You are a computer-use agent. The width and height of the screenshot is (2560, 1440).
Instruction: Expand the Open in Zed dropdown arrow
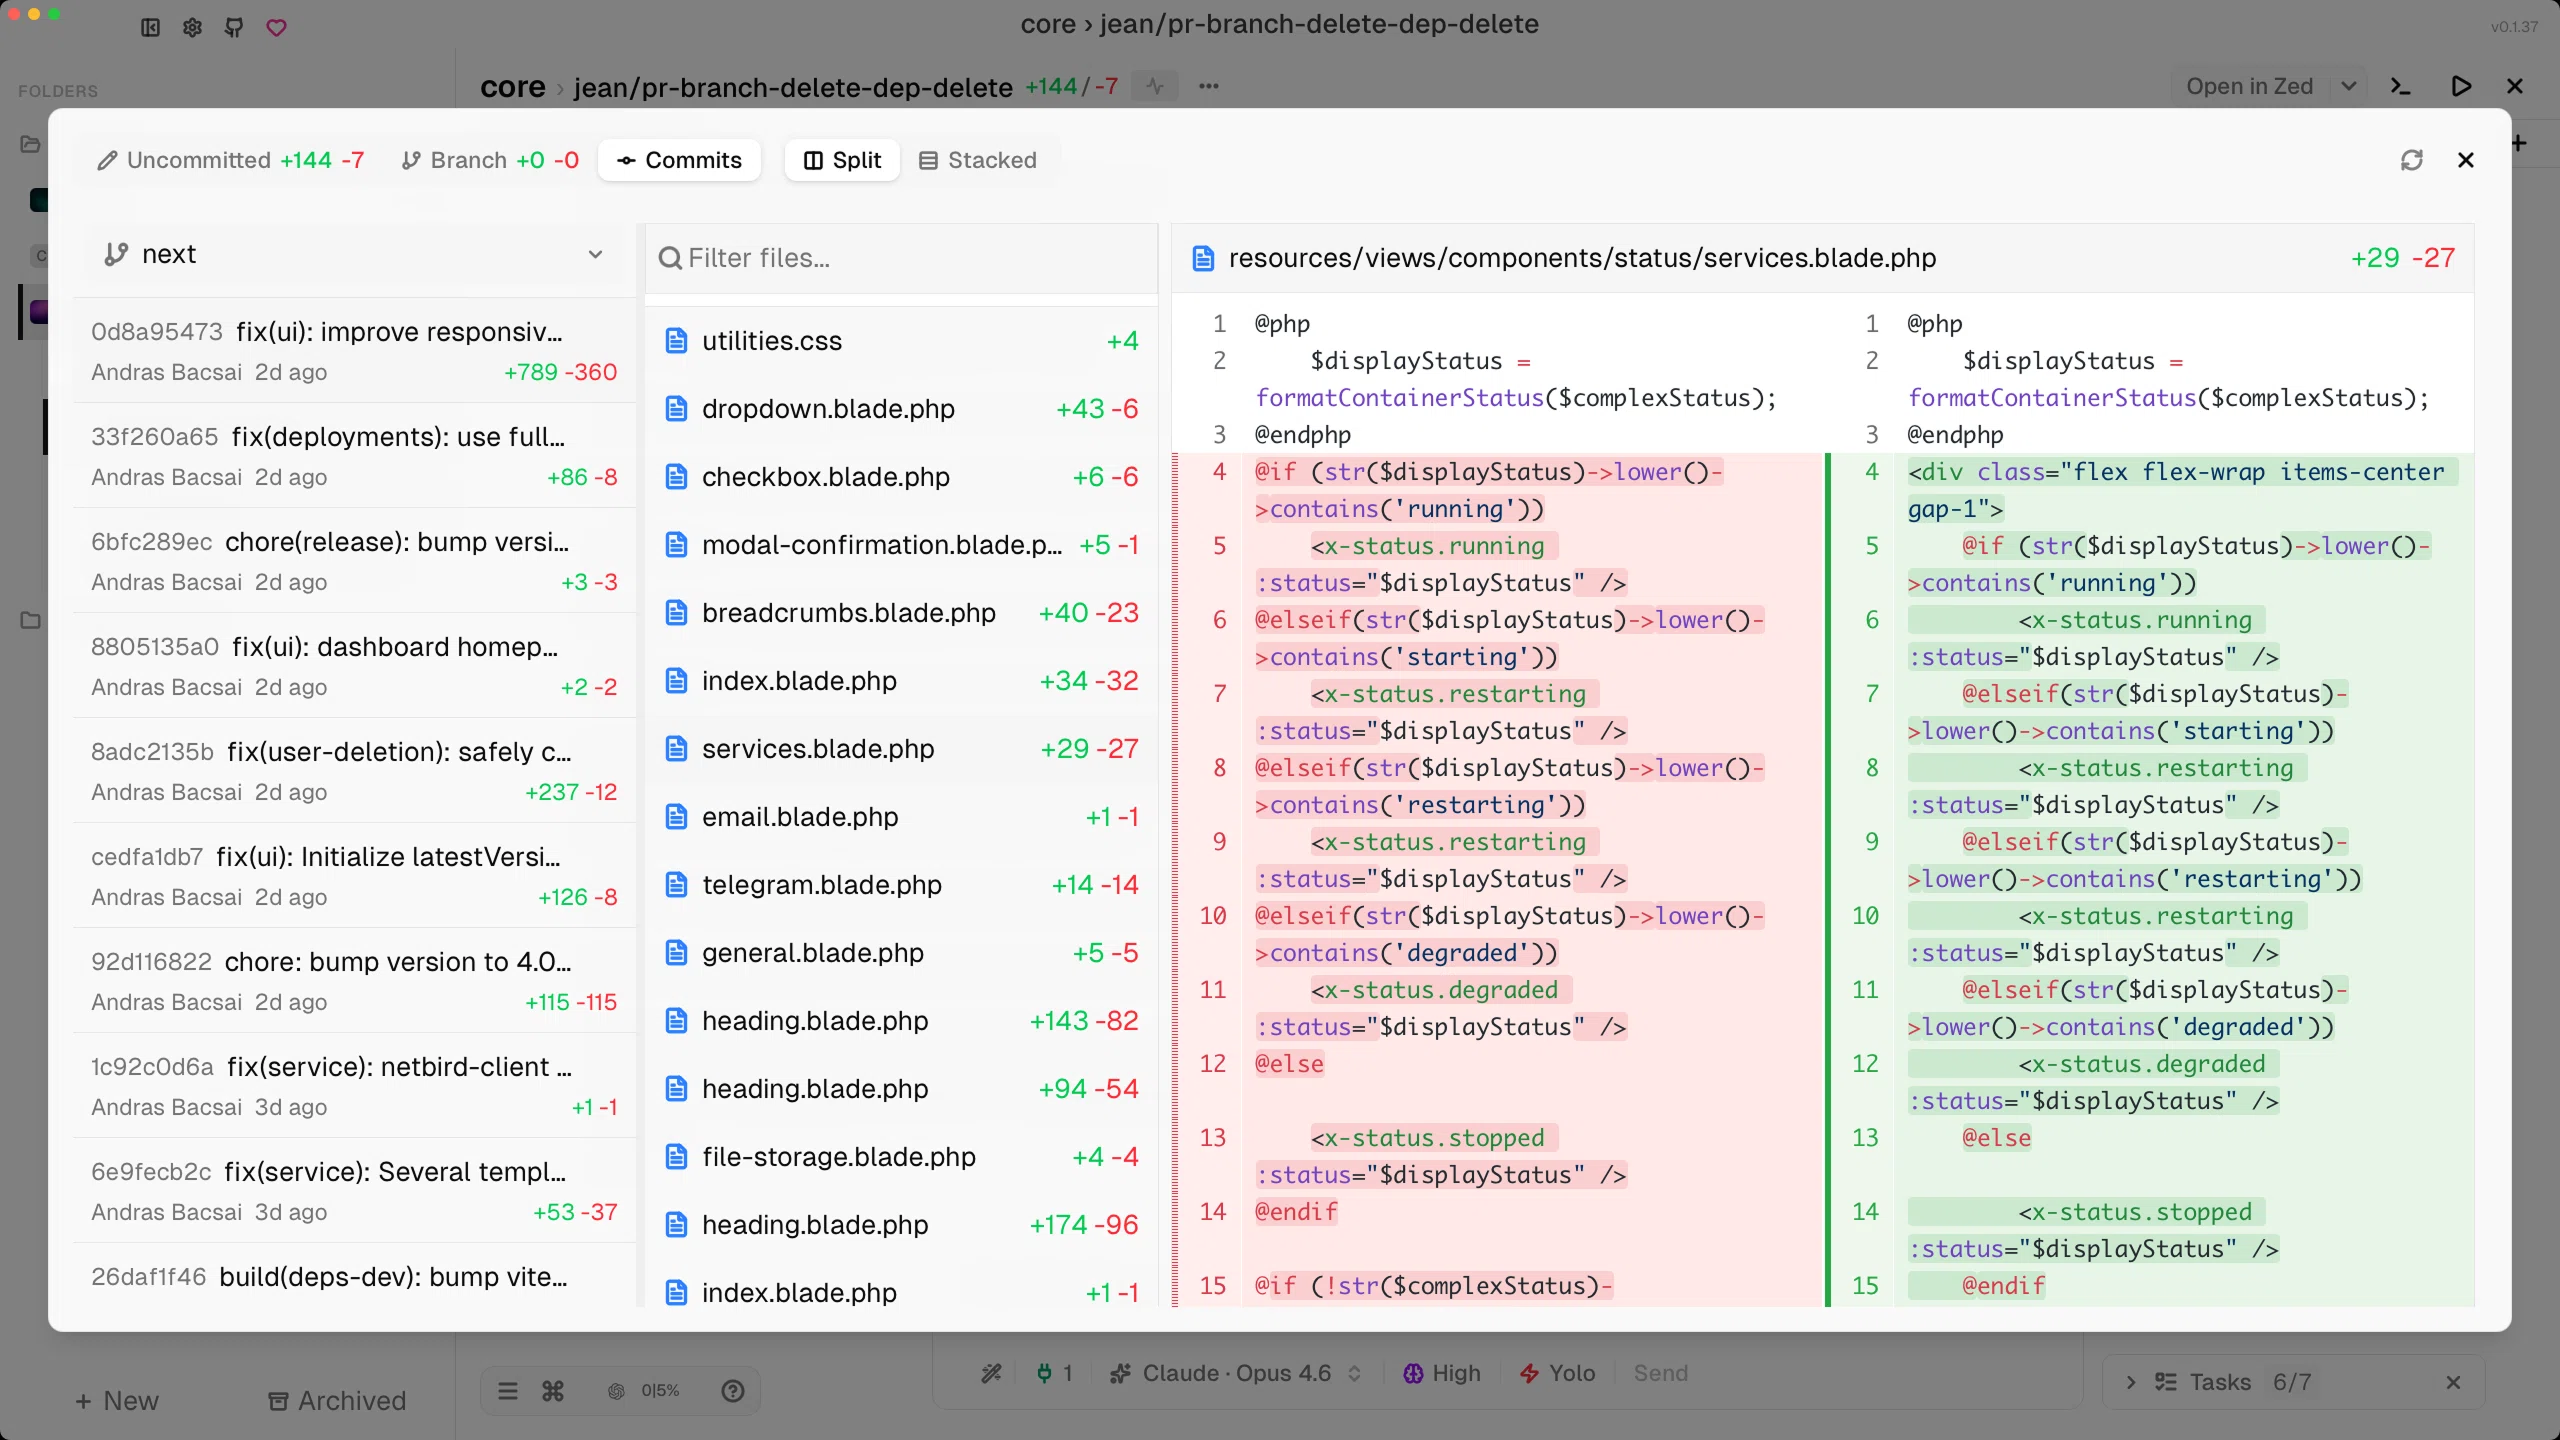tap(2349, 86)
